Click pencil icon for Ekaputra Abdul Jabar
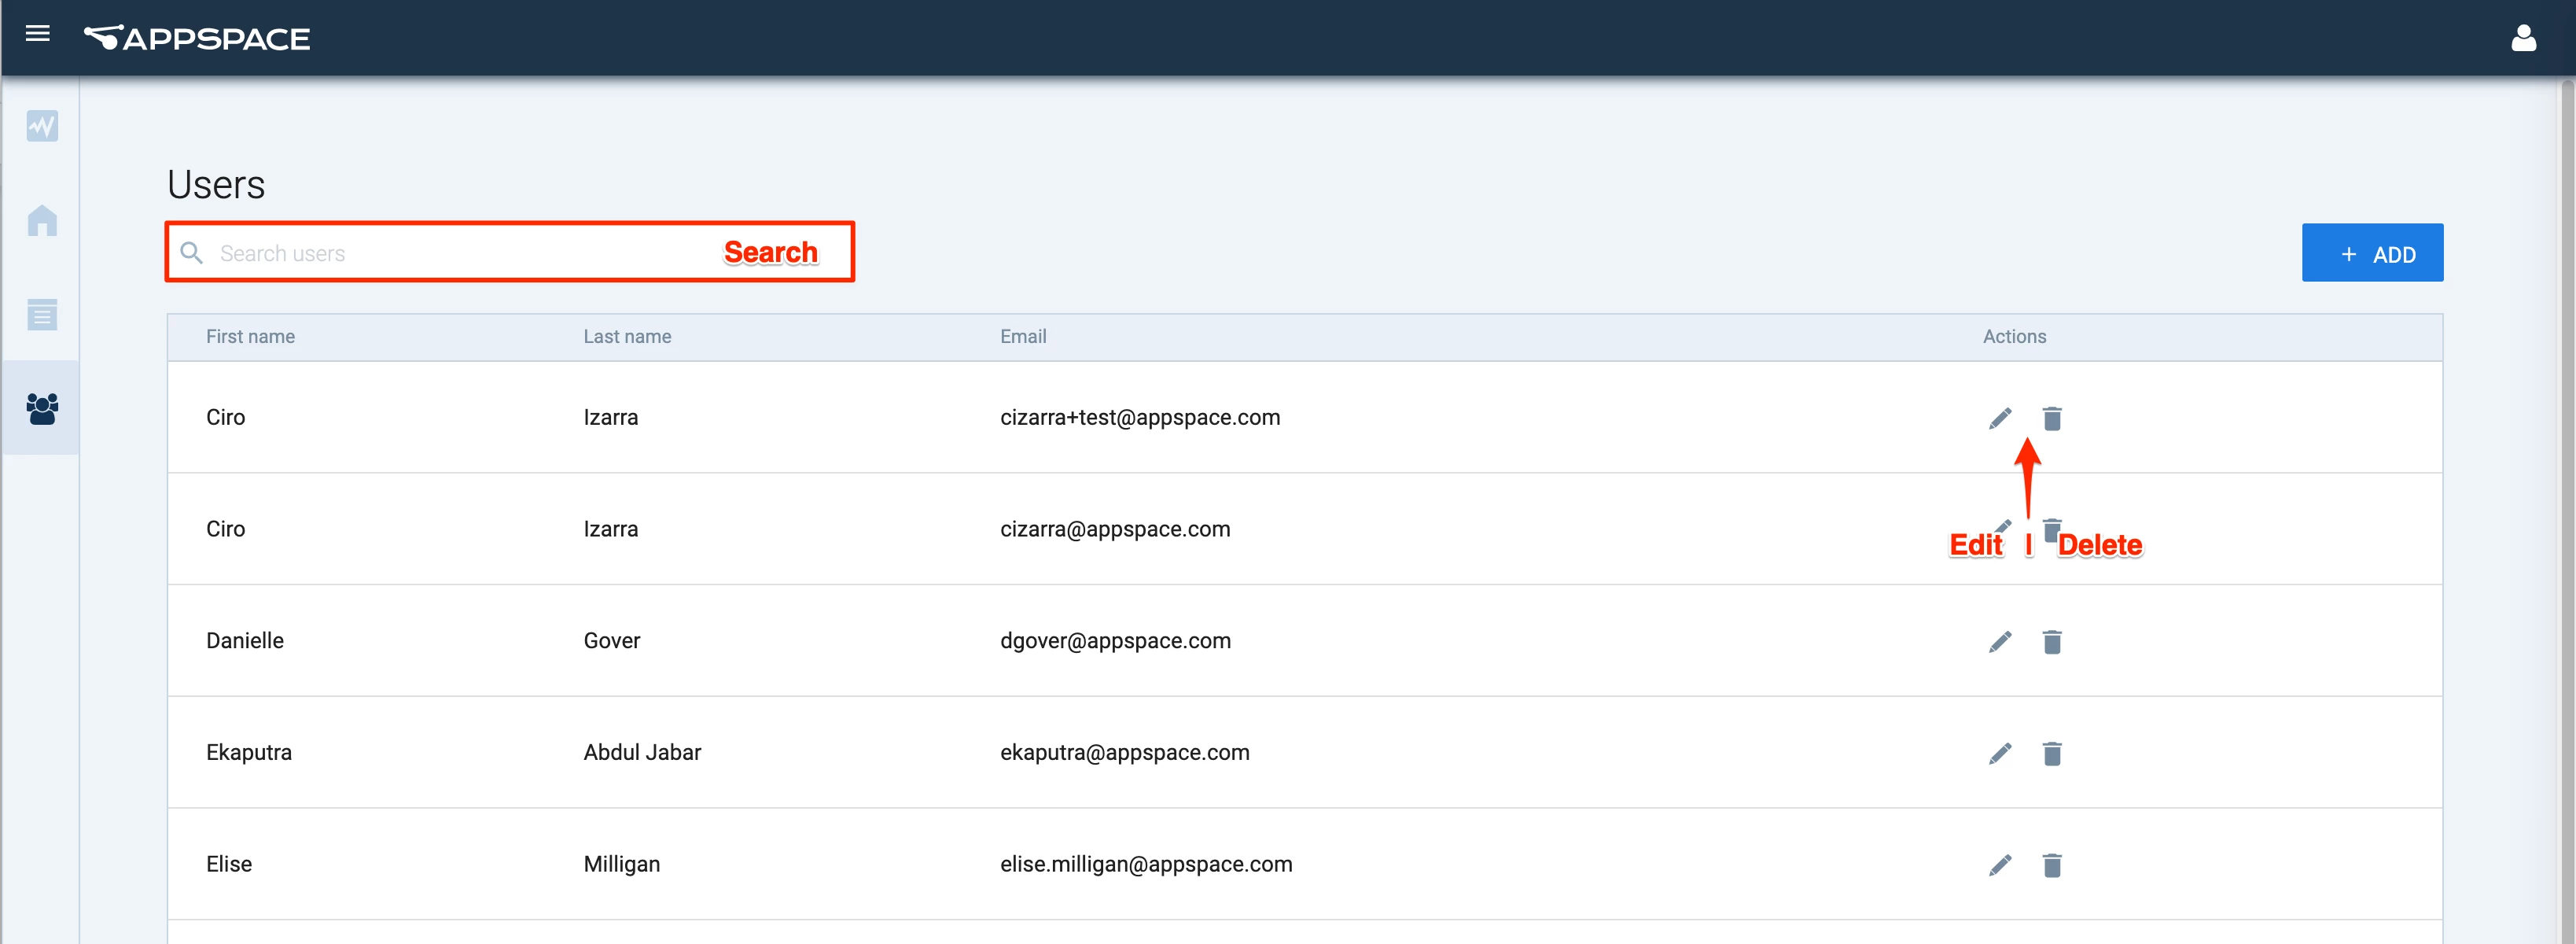Screen dimensions: 2576x944 coord(2000,754)
